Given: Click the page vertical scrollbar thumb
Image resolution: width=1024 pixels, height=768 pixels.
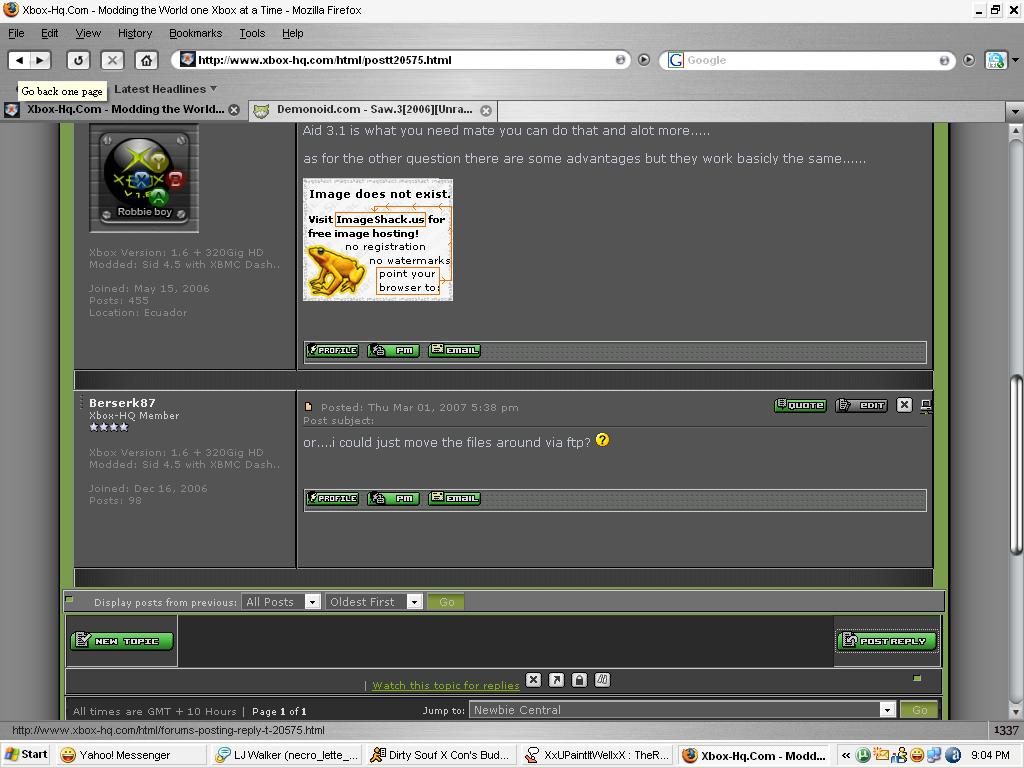Looking at the screenshot, I should 1016,466.
